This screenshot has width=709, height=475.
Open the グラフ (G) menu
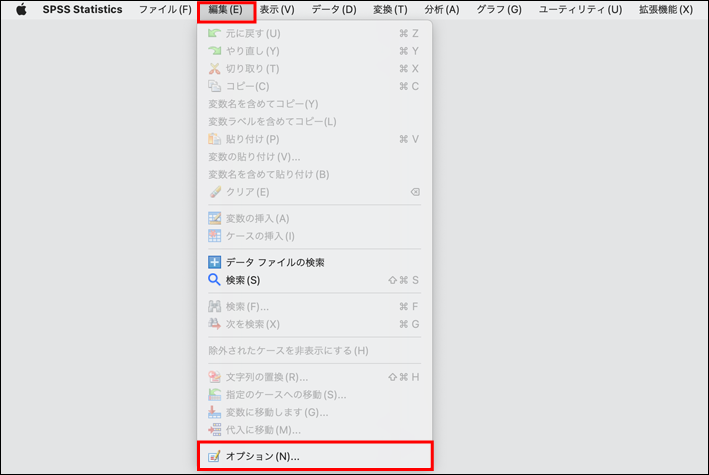499,10
